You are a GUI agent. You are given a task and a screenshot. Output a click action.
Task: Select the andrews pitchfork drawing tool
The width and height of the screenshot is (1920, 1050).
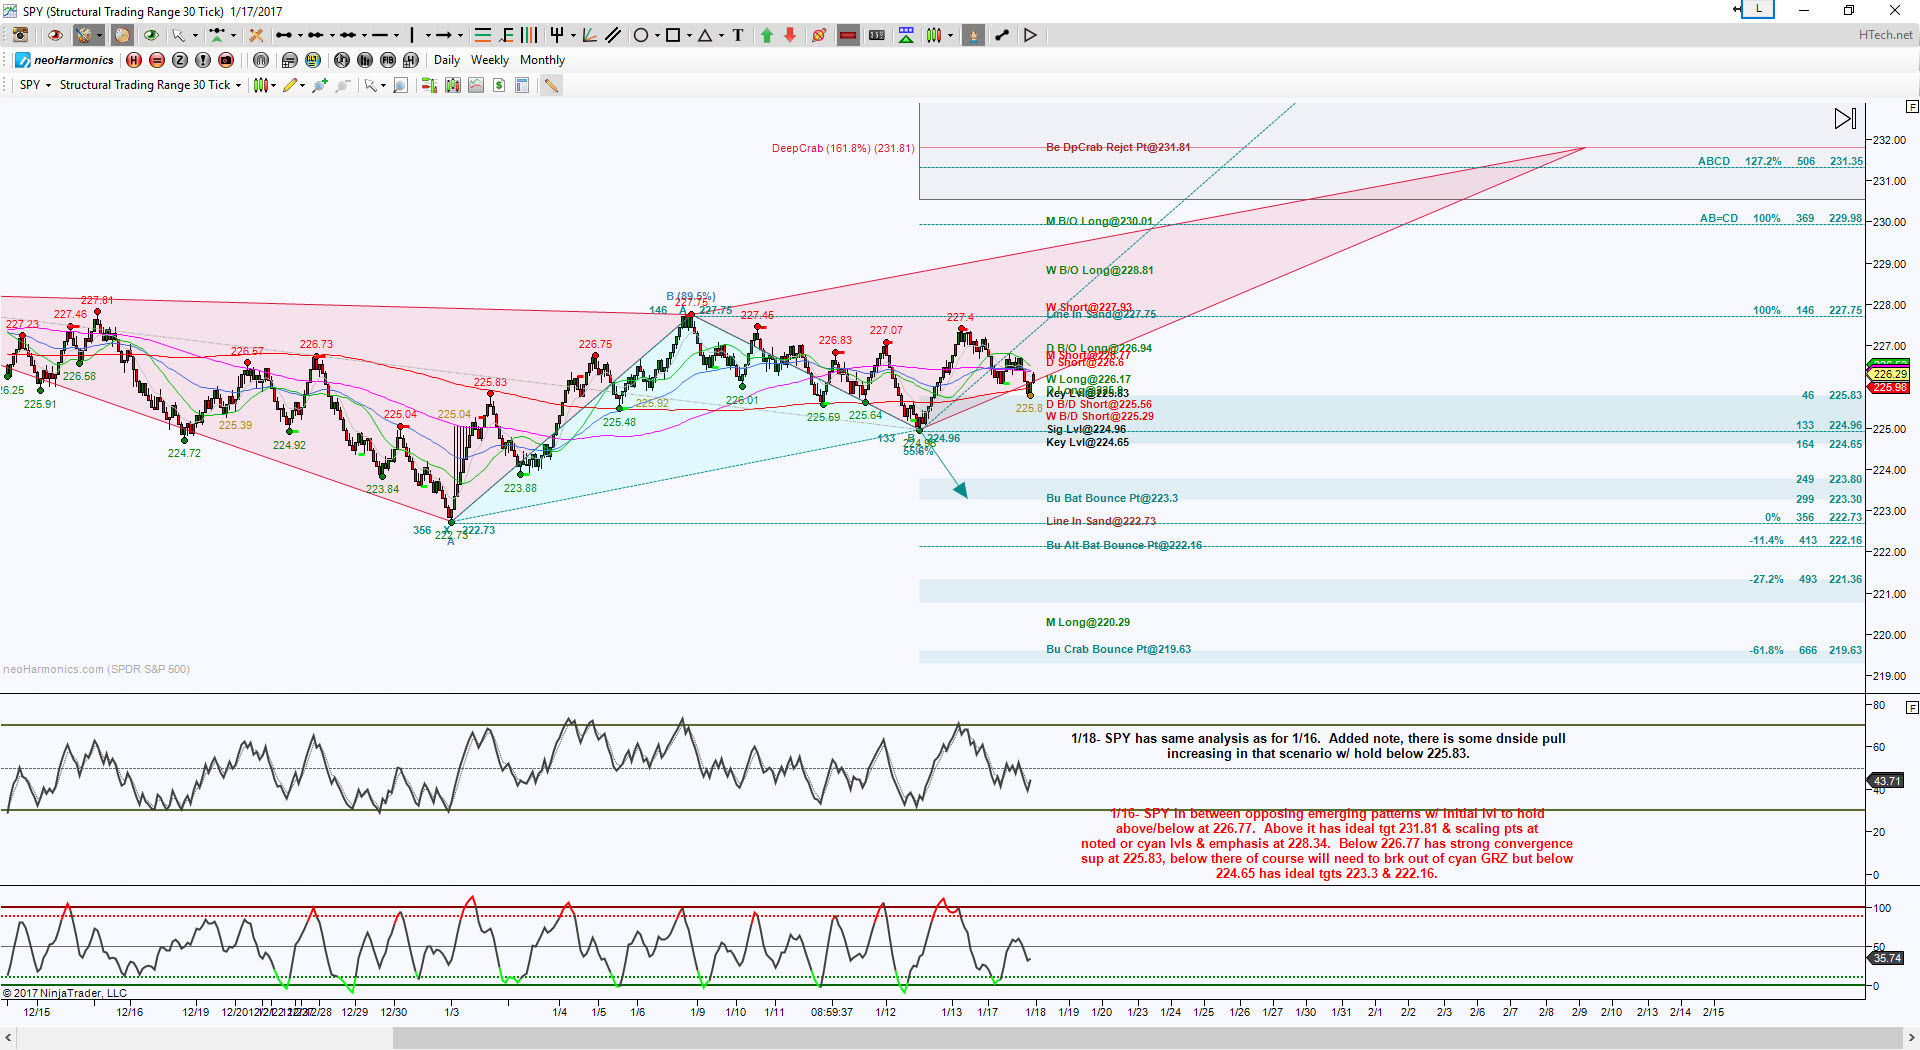557,35
